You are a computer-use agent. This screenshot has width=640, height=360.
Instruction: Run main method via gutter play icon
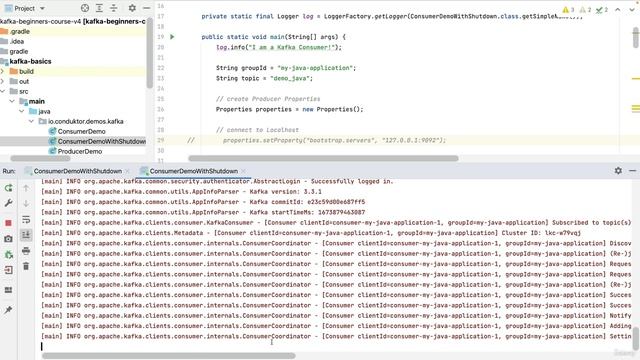point(172,37)
